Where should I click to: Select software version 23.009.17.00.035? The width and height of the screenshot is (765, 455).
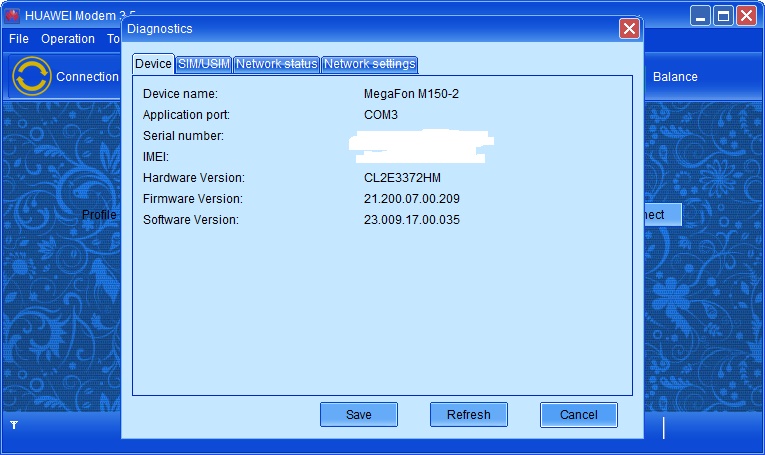pyautogui.click(x=412, y=219)
